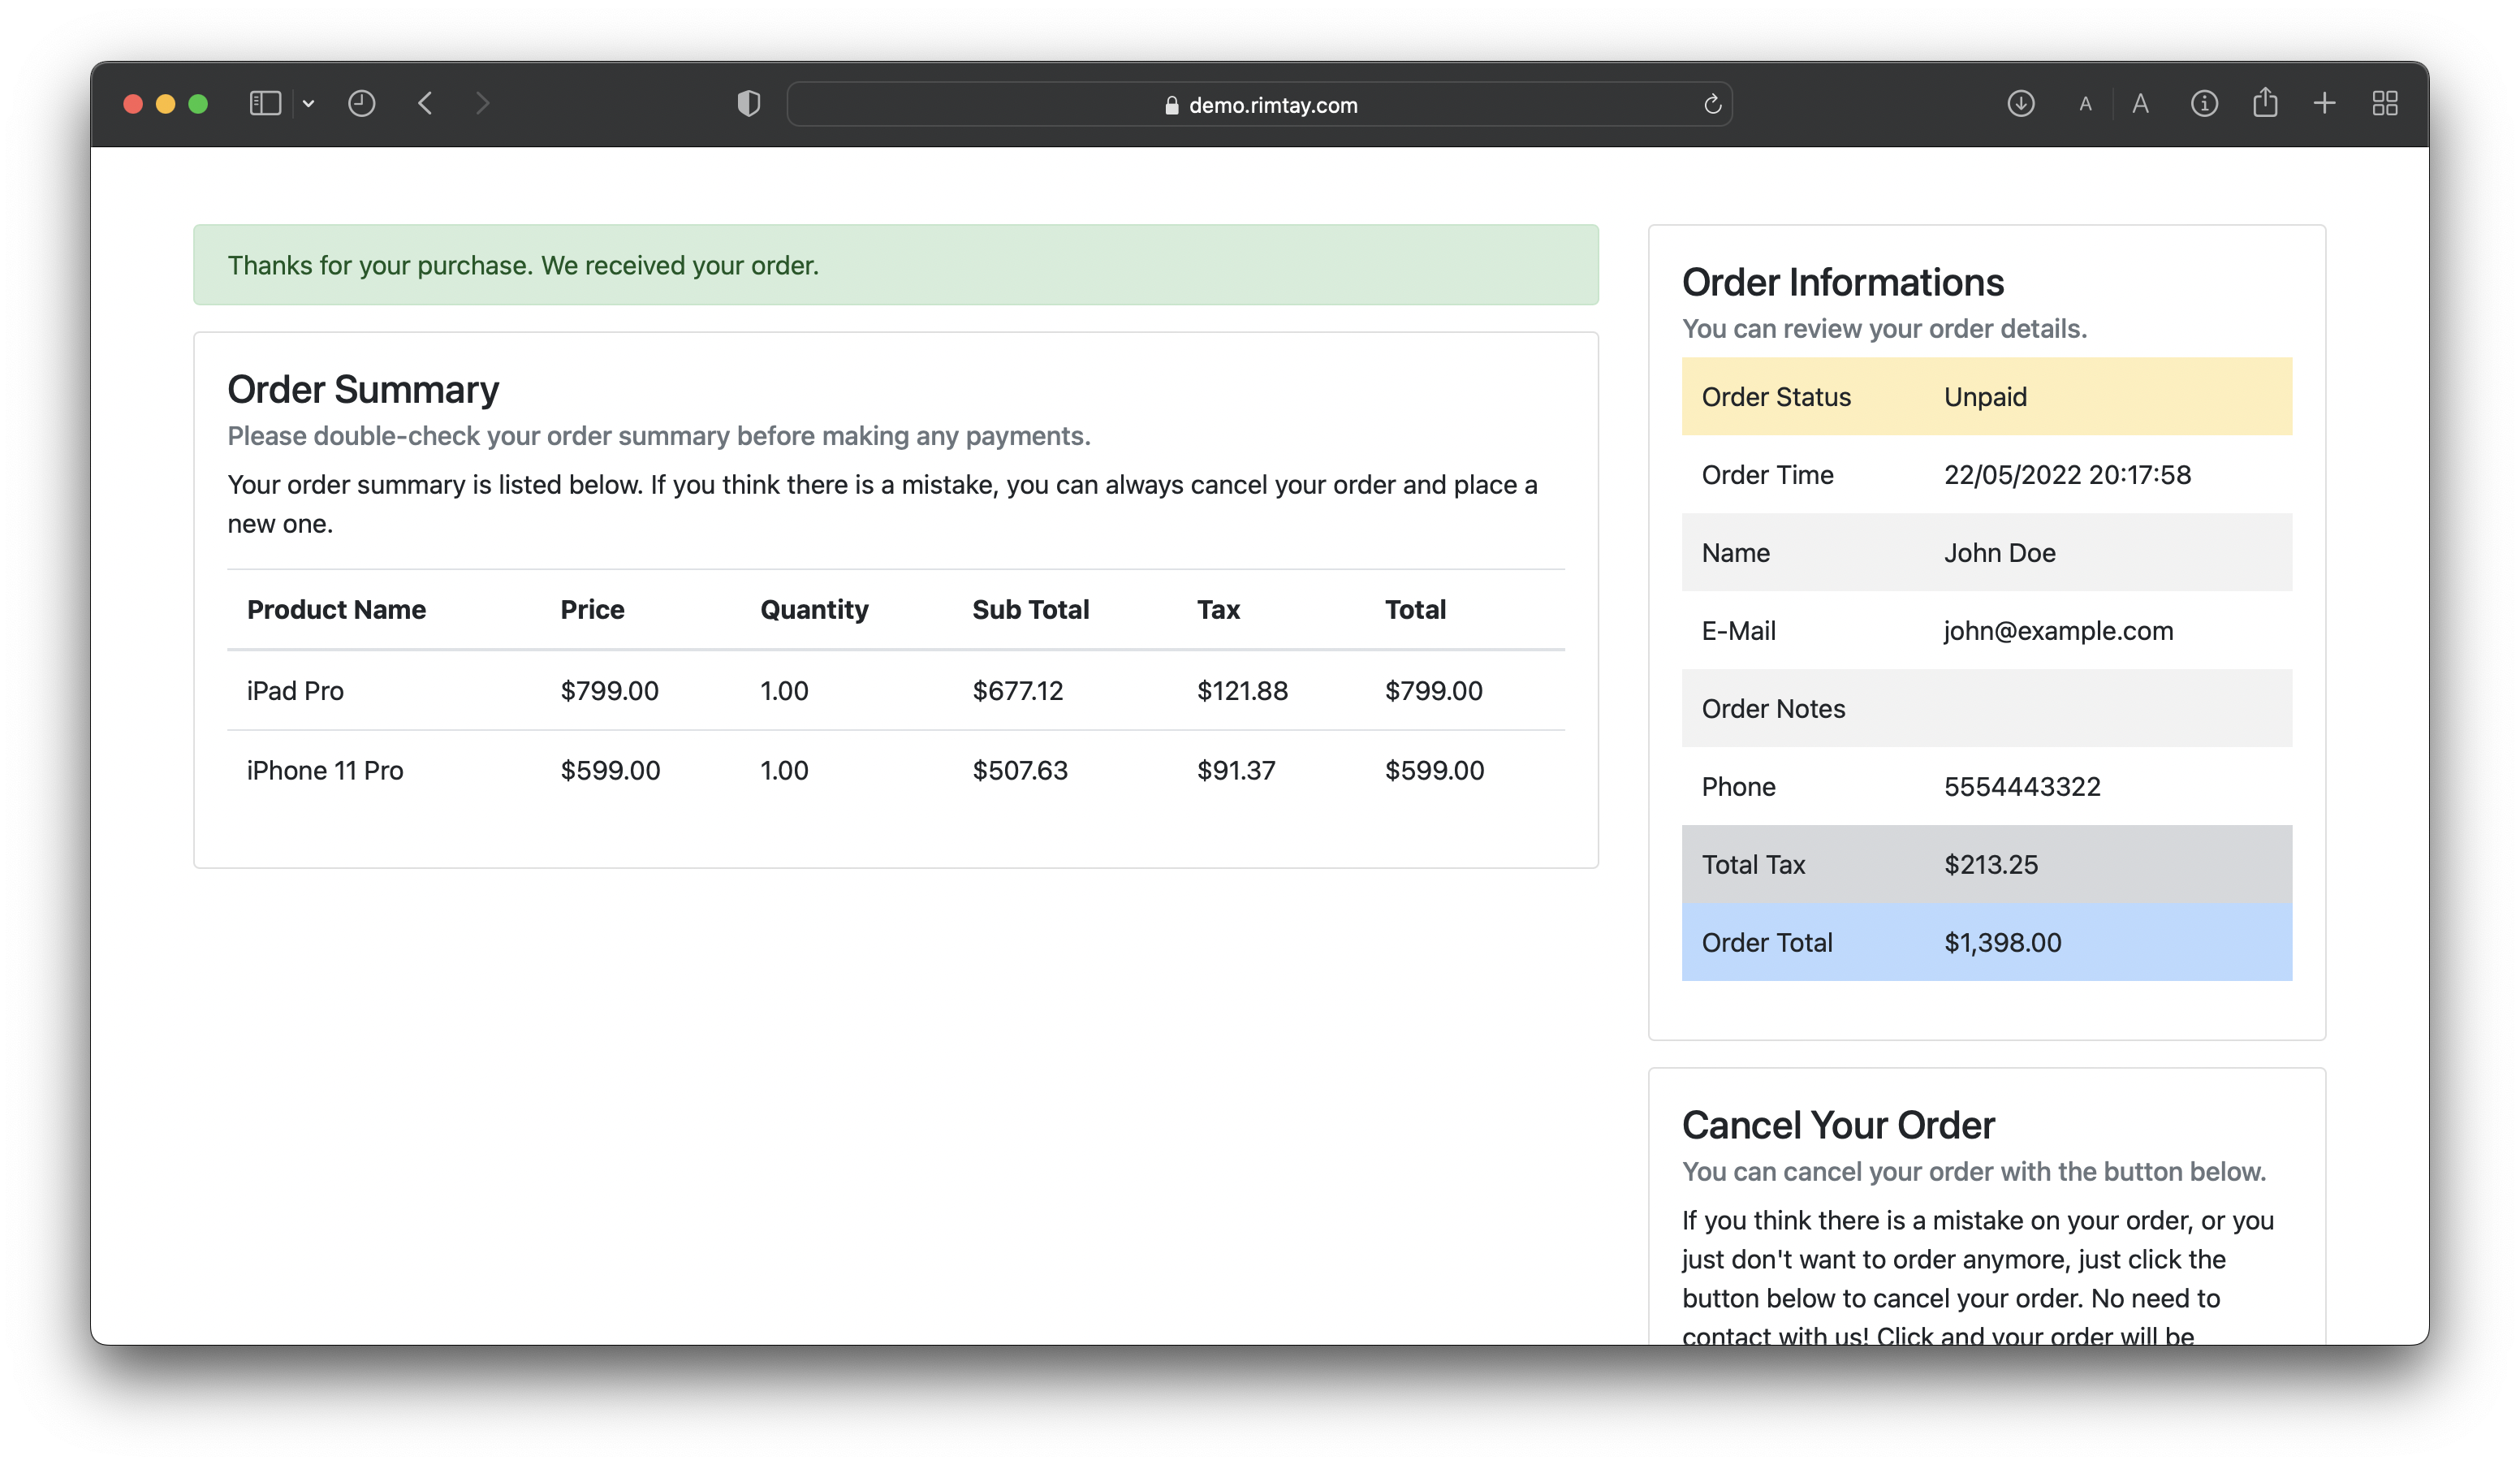Show browsing history with the clock icon
The width and height of the screenshot is (2520, 1465).
362,103
